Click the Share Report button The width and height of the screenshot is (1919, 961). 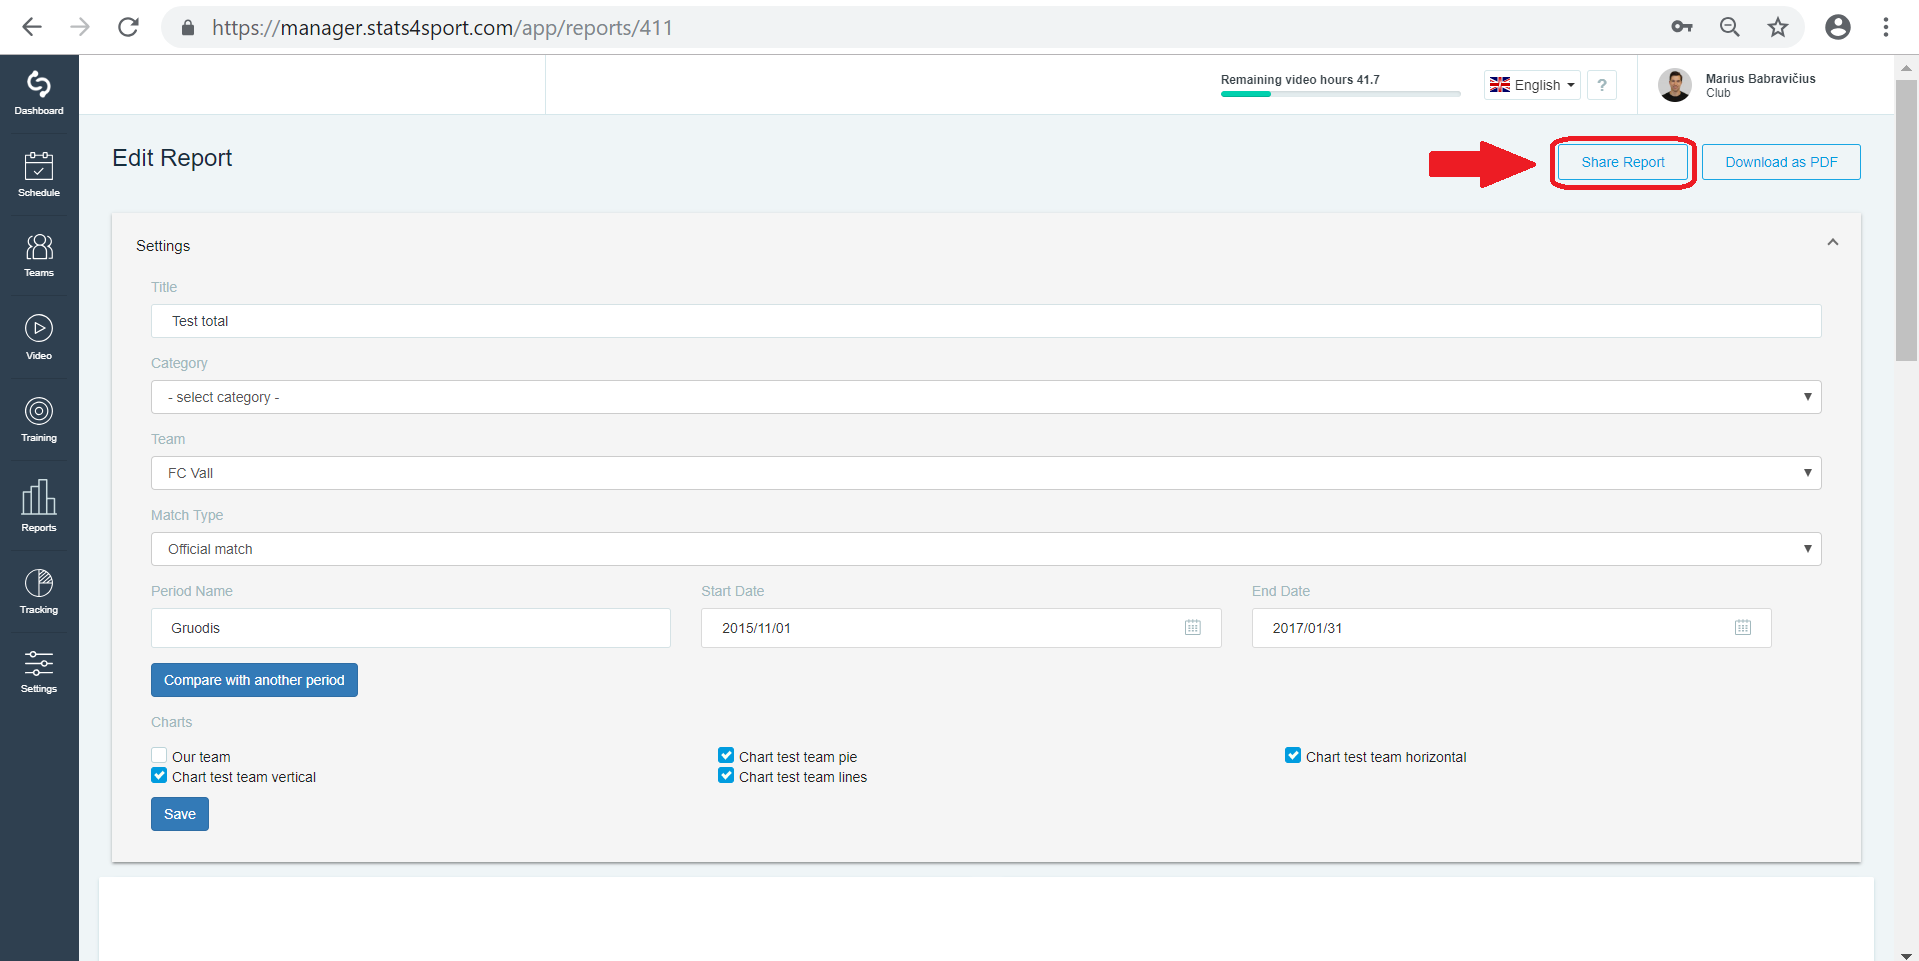pyautogui.click(x=1623, y=162)
